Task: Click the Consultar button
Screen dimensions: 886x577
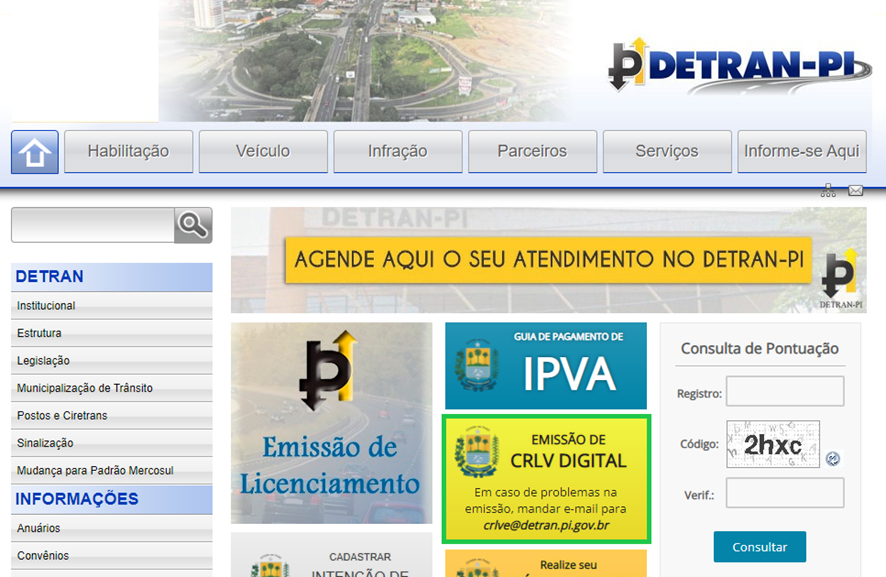Action: [759, 546]
